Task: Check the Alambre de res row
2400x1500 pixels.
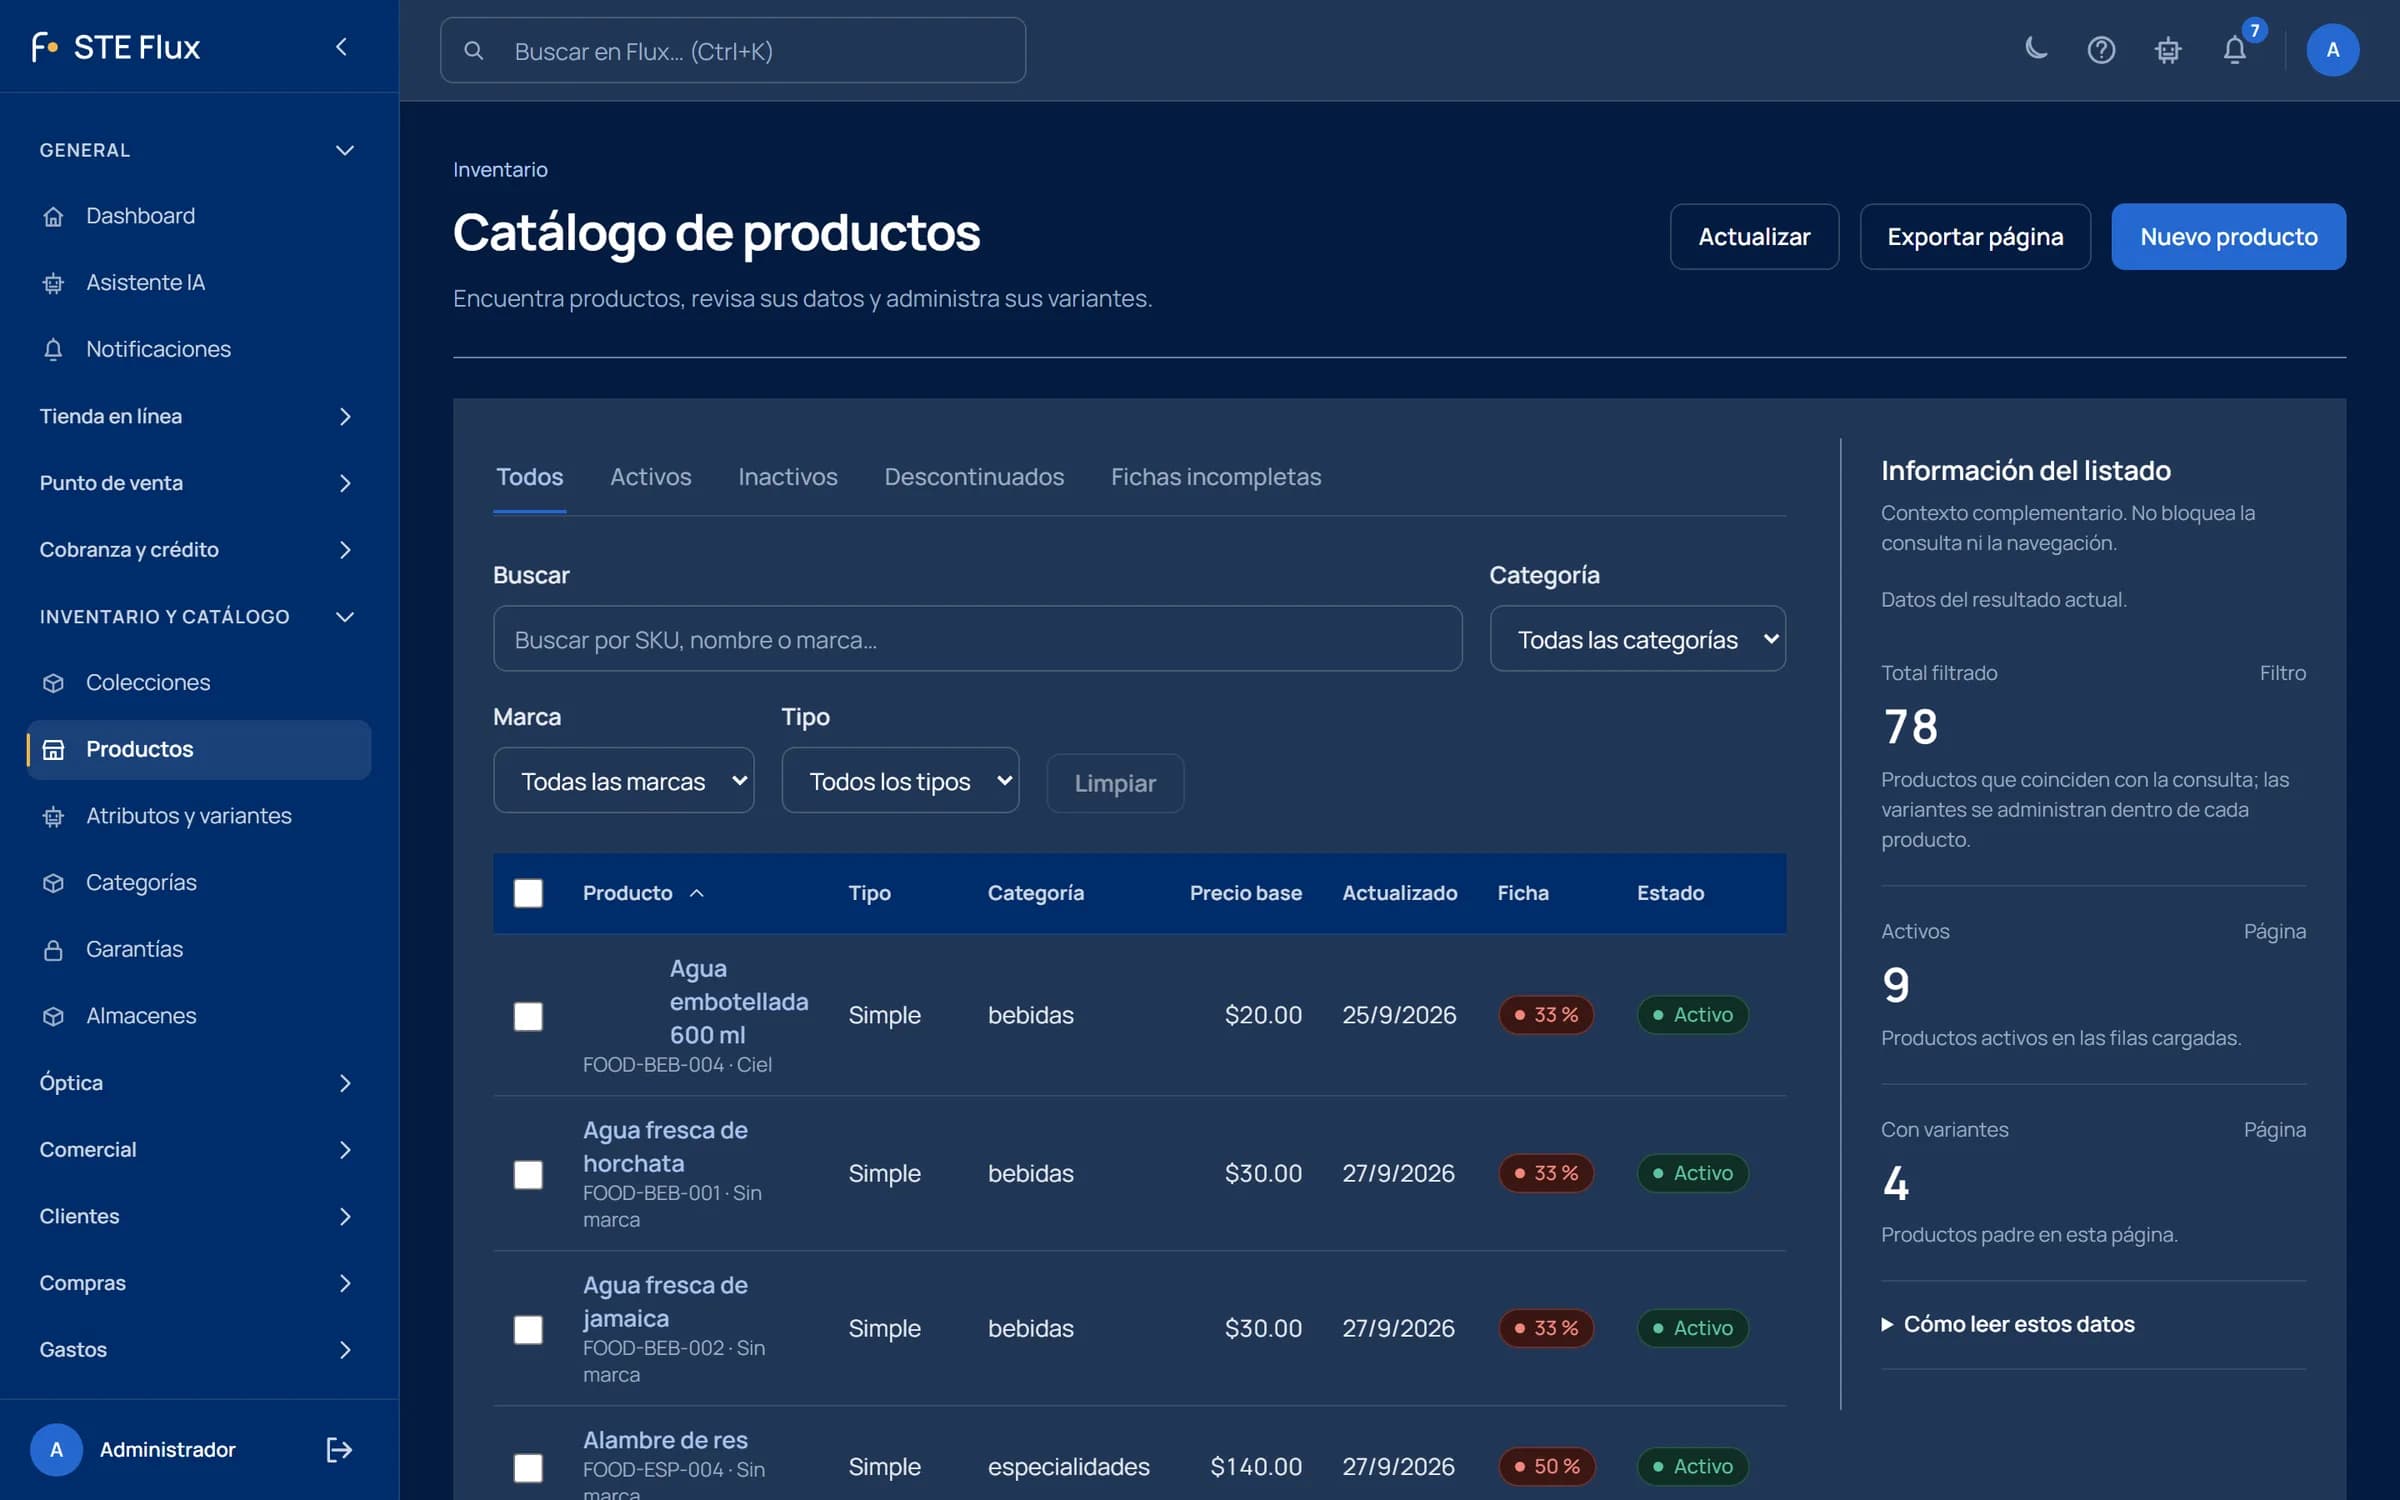Action: [x=528, y=1467]
